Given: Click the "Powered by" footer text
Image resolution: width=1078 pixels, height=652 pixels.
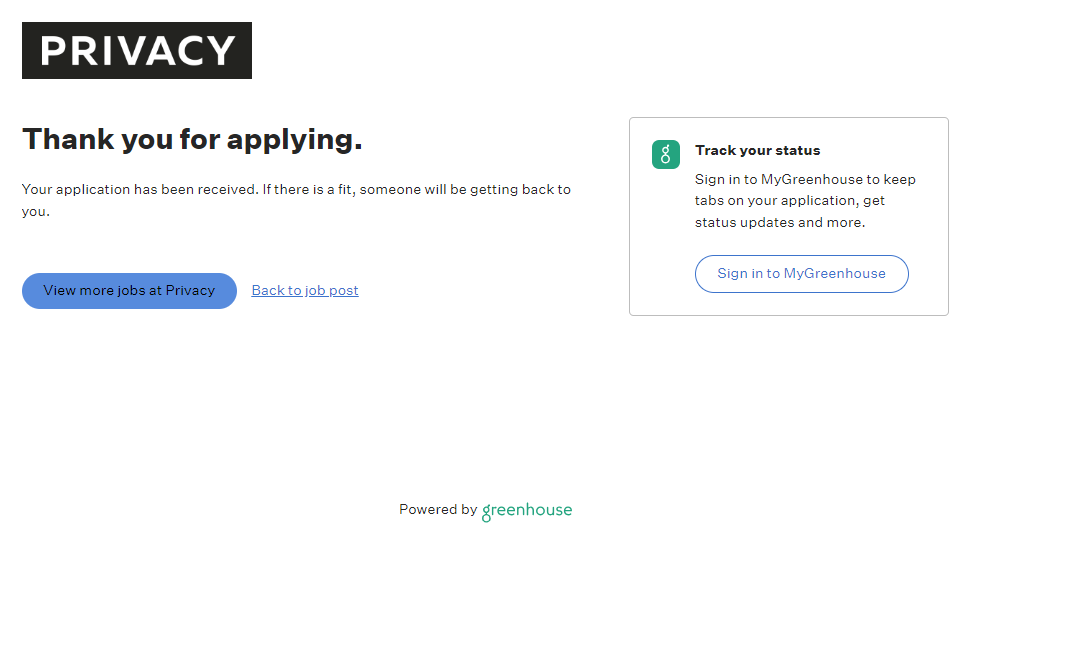Looking at the screenshot, I should (437, 509).
